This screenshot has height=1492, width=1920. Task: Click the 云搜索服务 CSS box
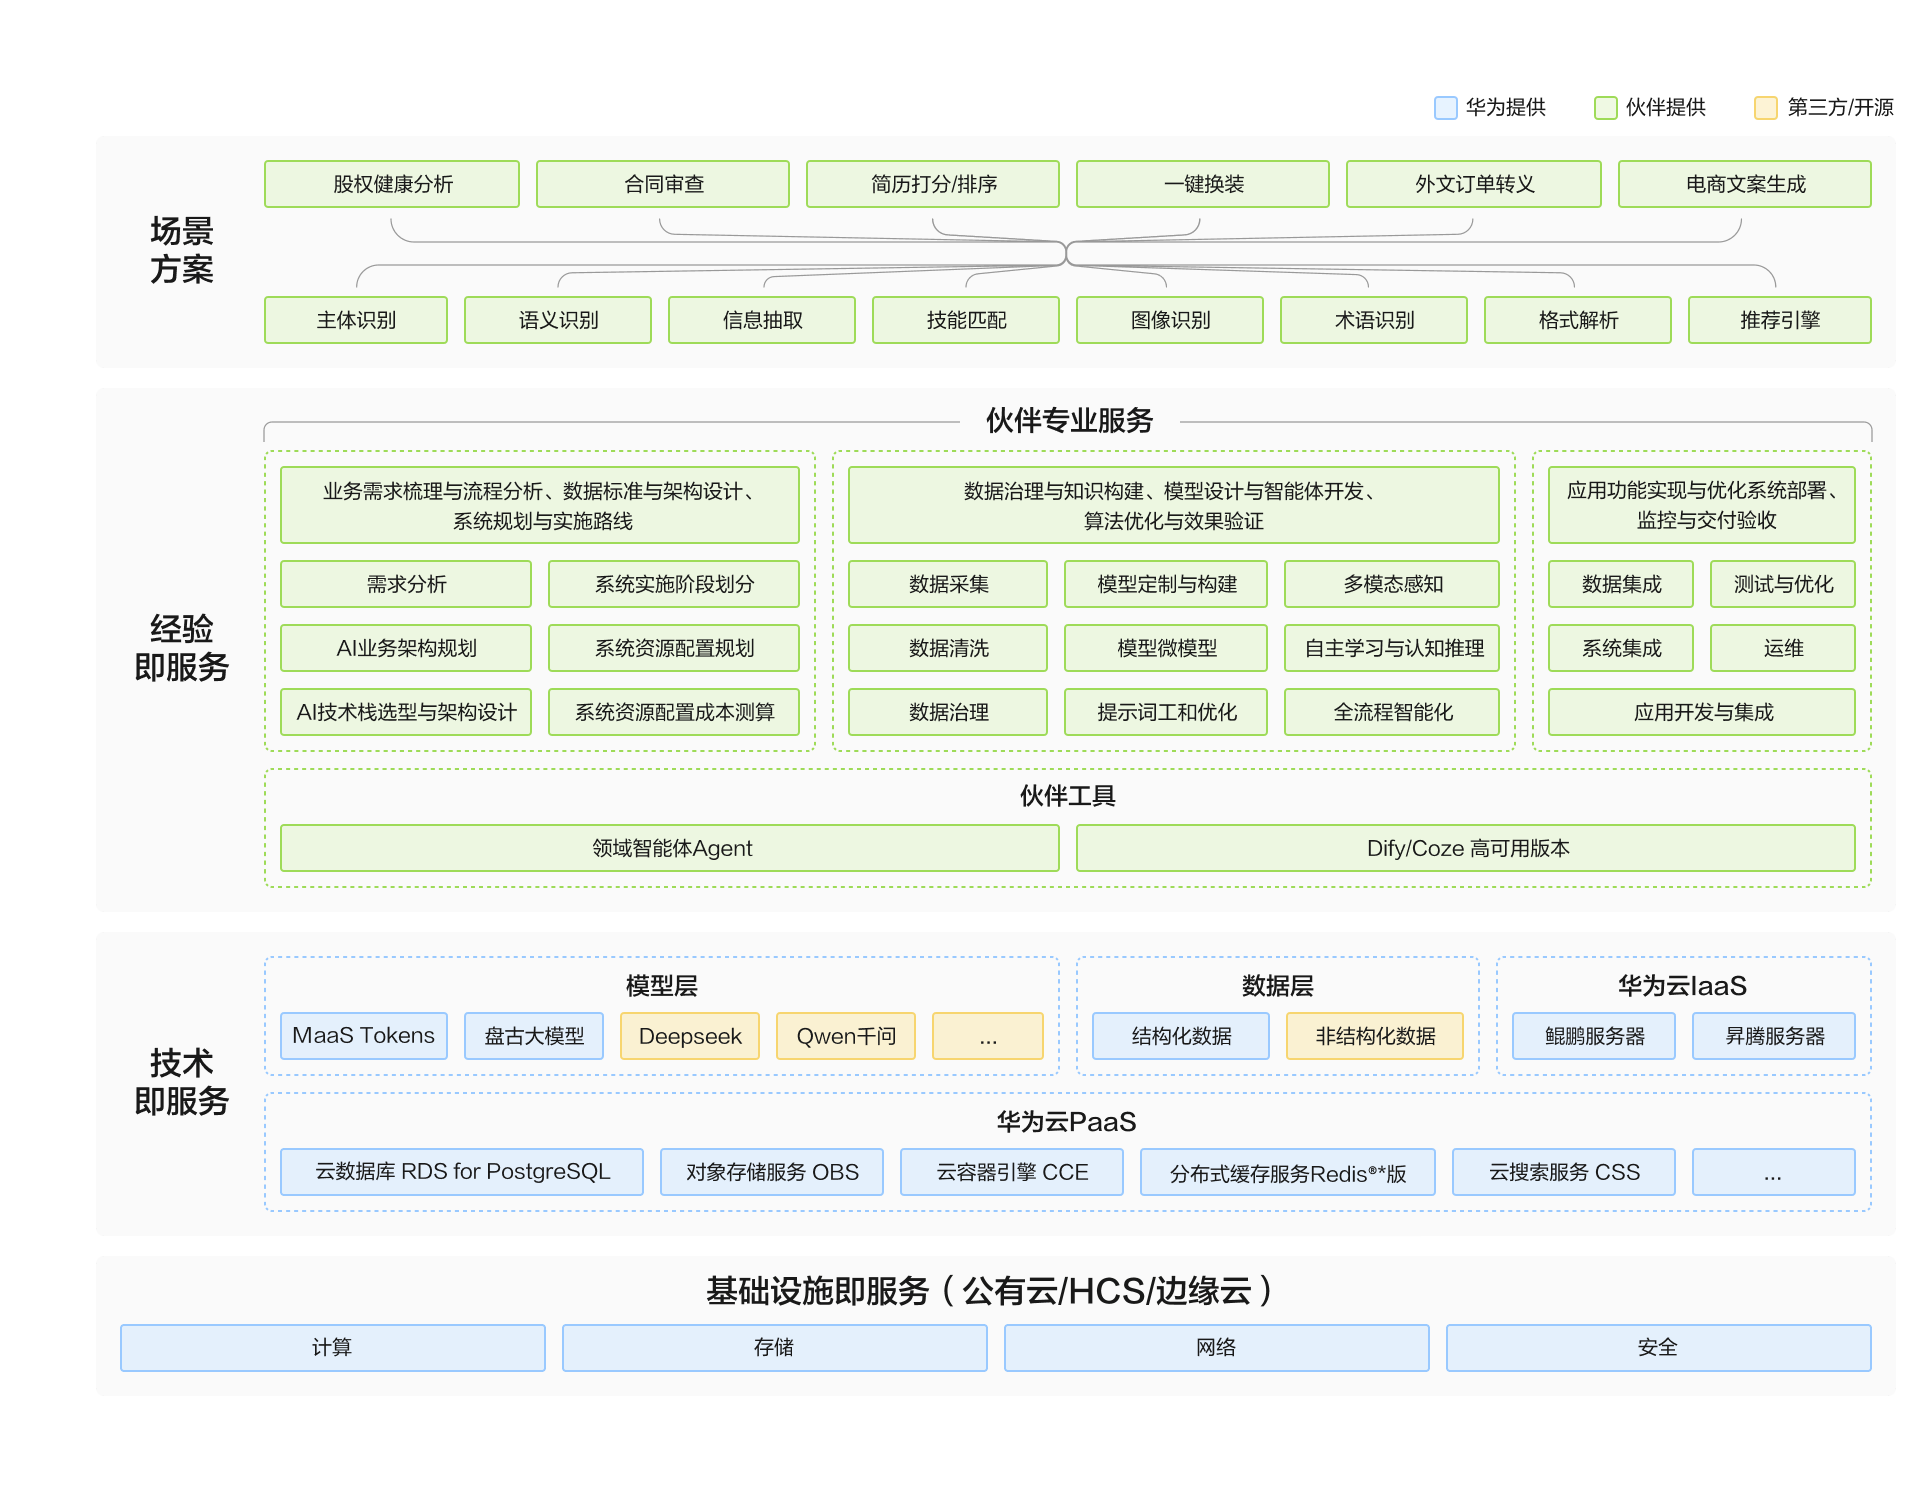pyautogui.click(x=1564, y=1172)
